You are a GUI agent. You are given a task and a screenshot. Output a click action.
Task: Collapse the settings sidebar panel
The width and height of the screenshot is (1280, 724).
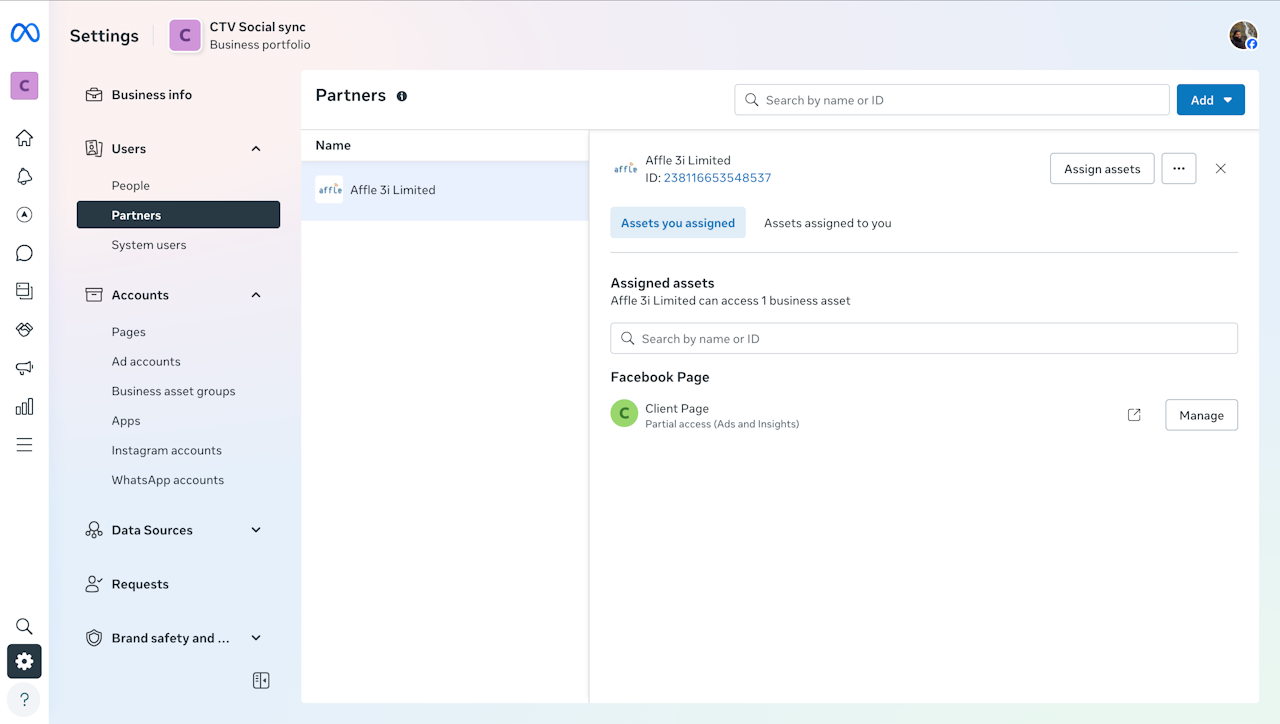[x=261, y=681]
